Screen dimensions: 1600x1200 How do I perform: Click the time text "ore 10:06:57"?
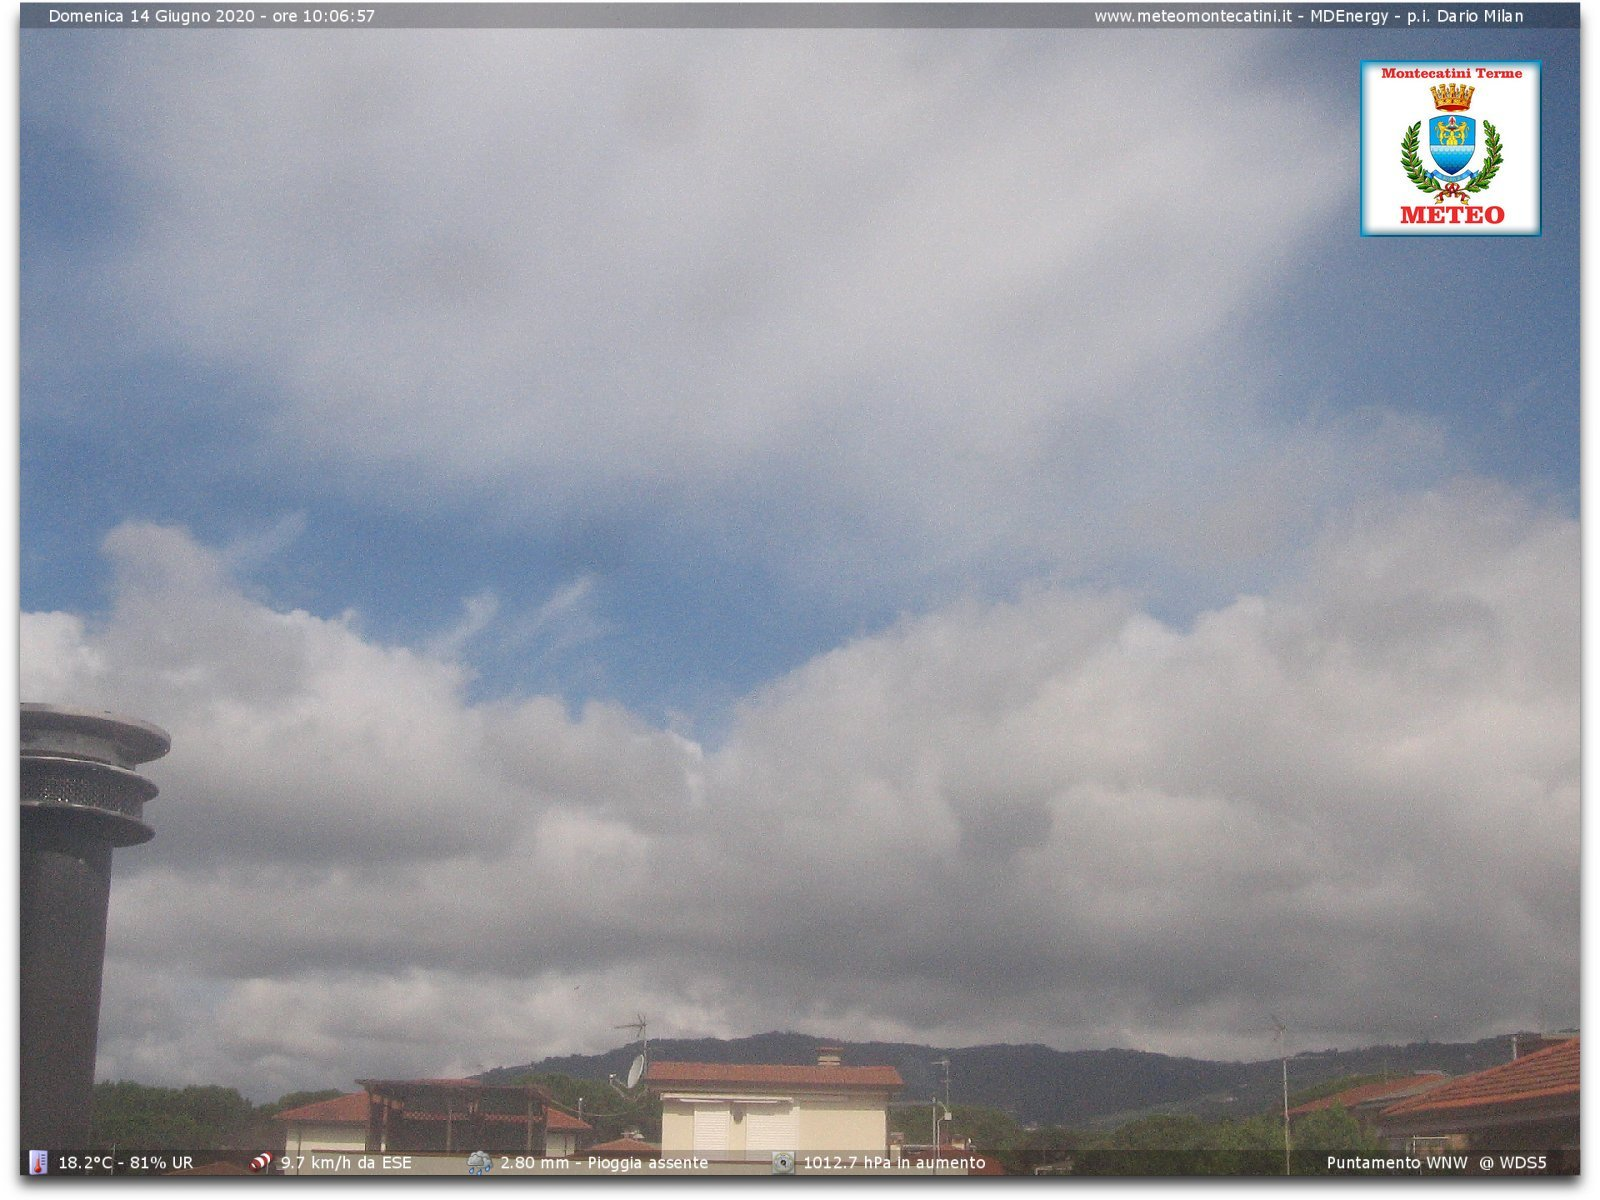tap(323, 16)
